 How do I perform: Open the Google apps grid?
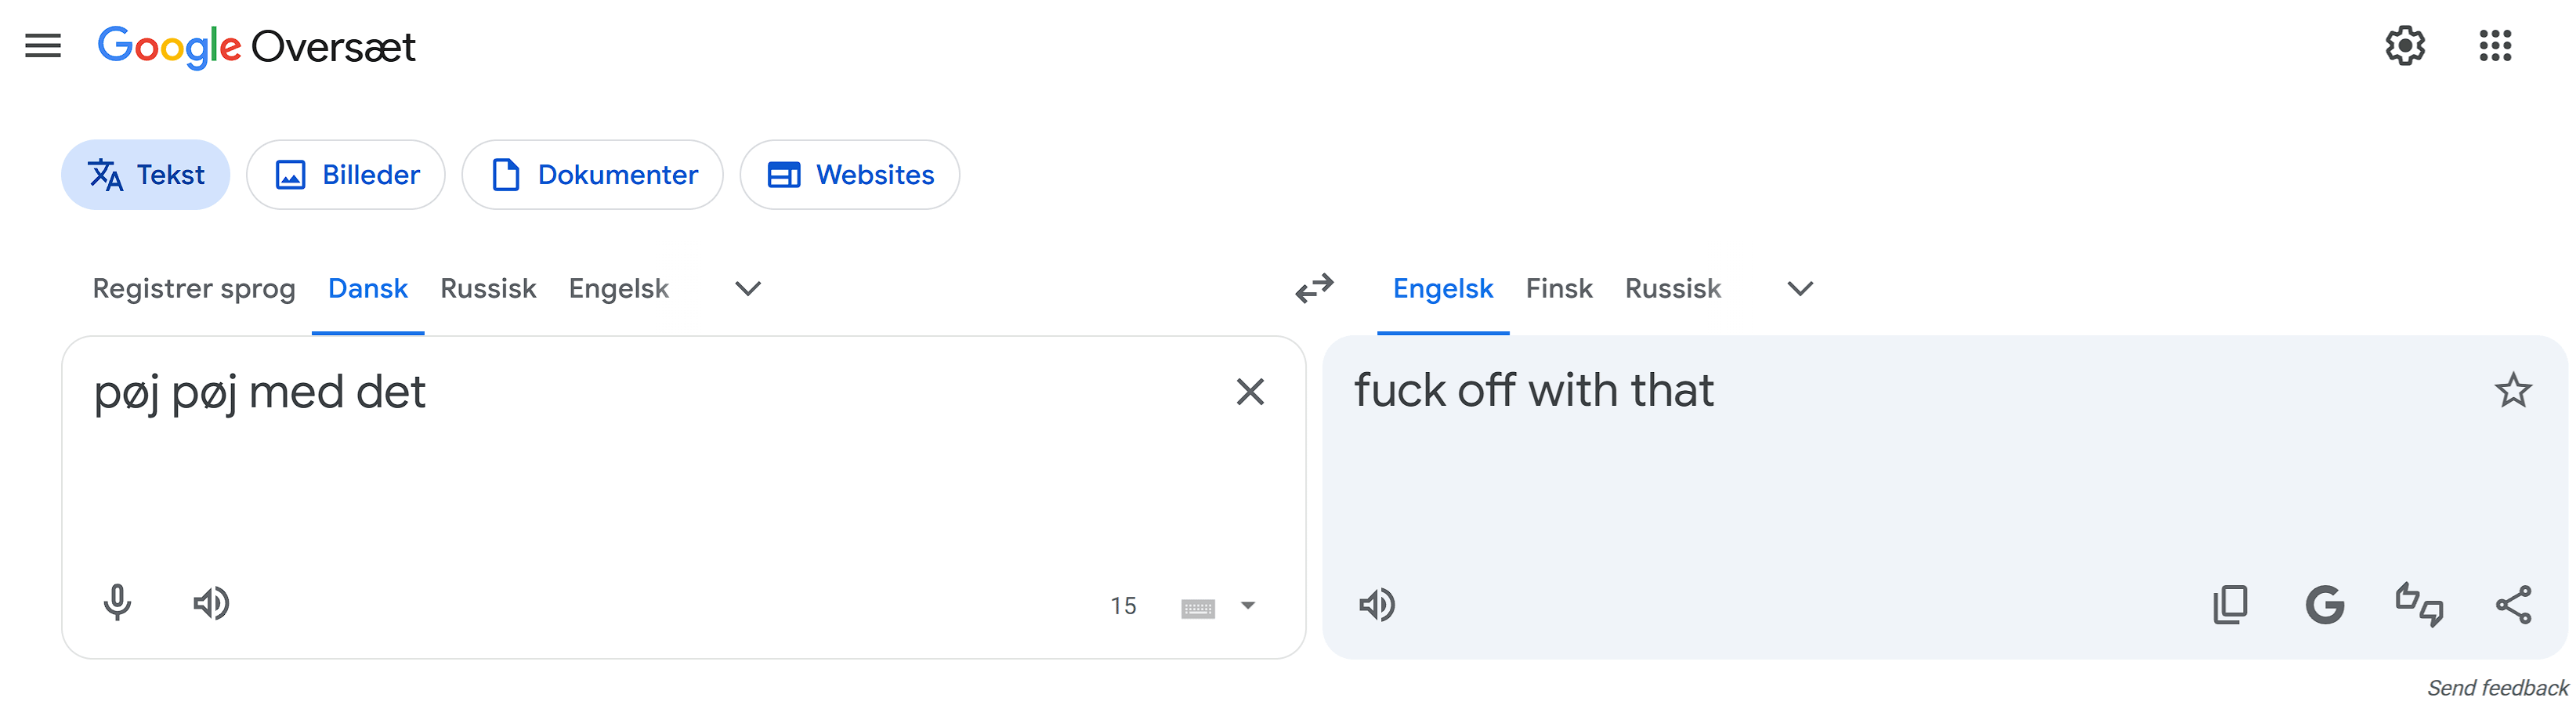coord(2495,46)
